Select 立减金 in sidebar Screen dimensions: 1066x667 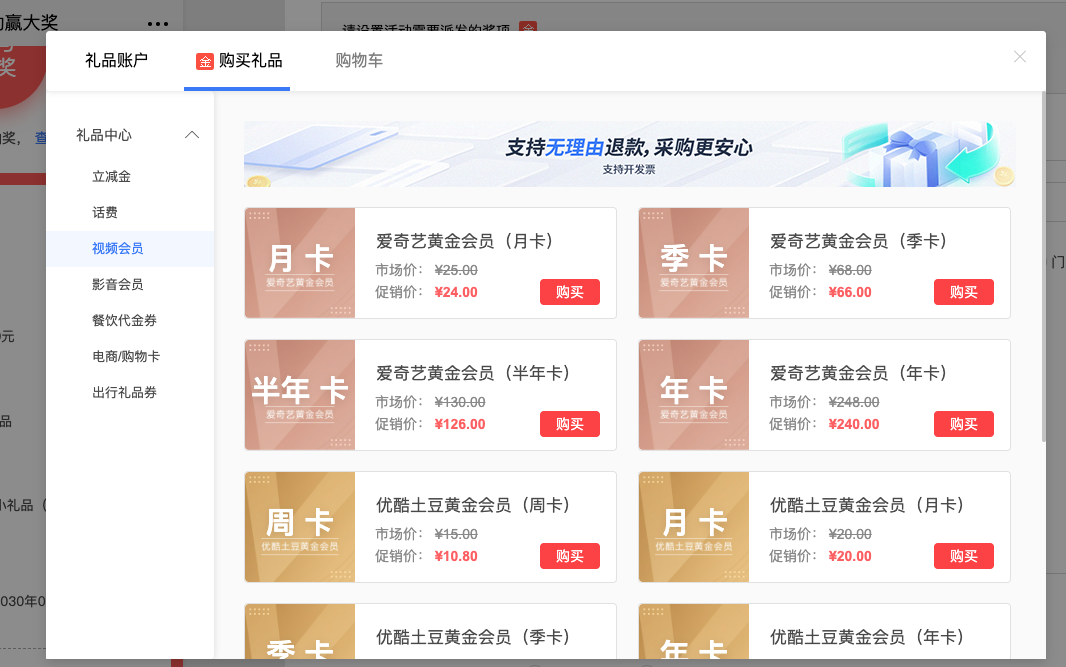[x=111, y=177]
